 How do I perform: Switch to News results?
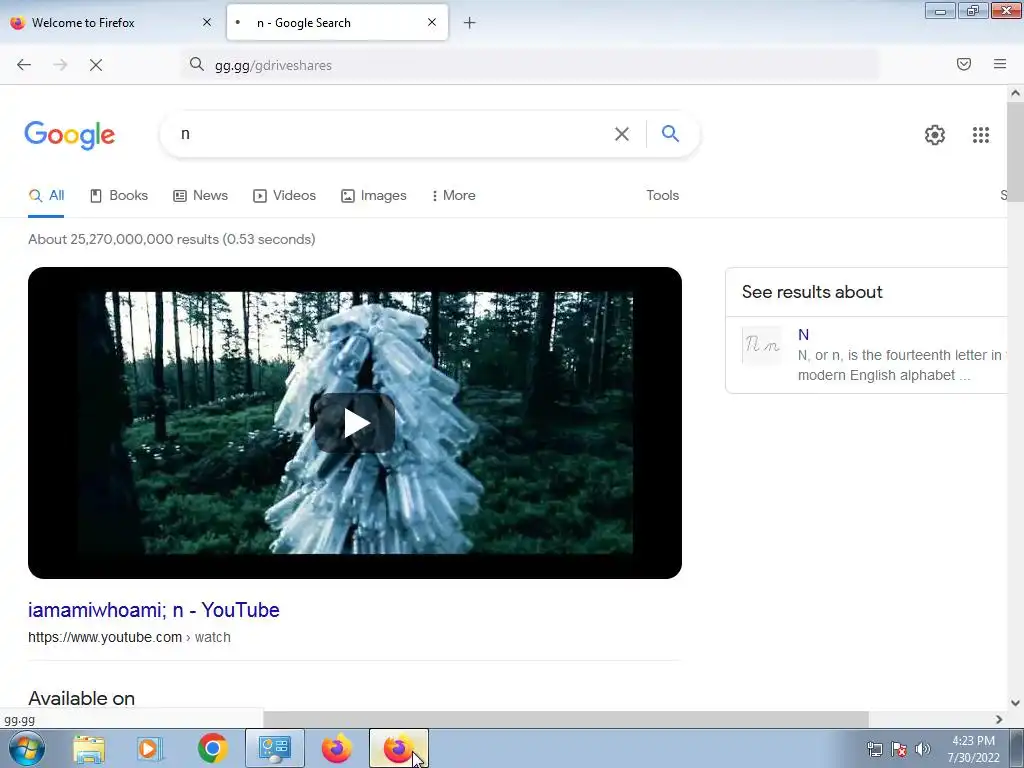click(x=200, y=195)
